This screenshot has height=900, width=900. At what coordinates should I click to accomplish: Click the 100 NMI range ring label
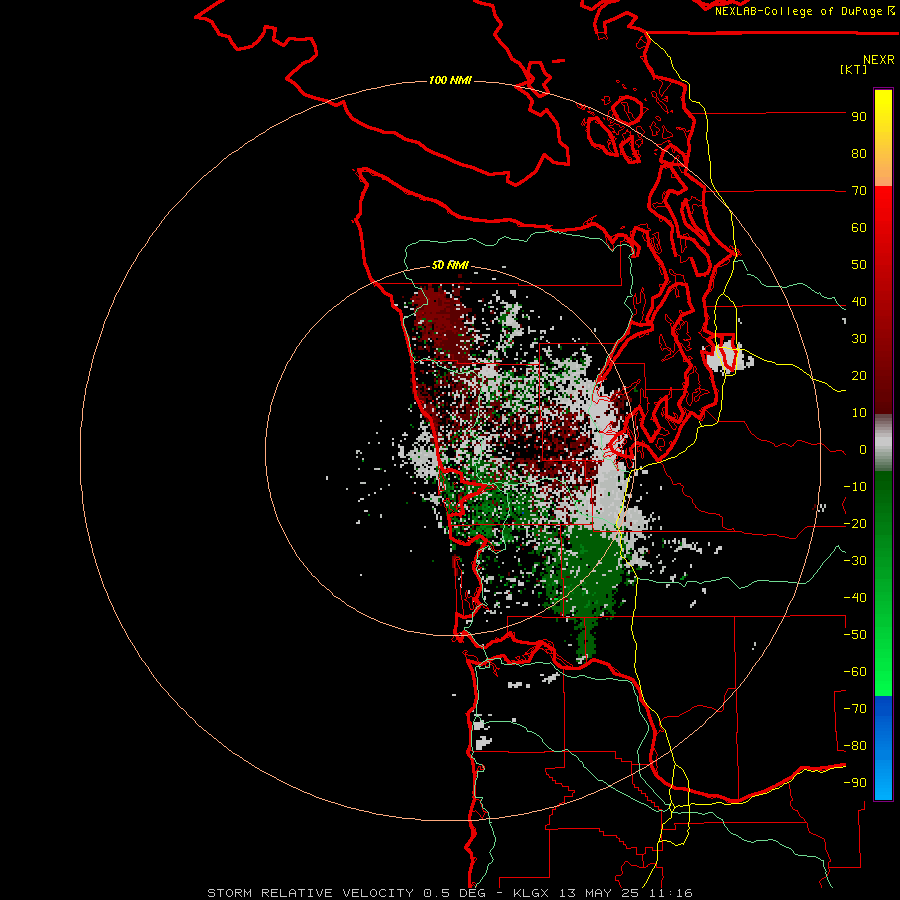(450, 80)
